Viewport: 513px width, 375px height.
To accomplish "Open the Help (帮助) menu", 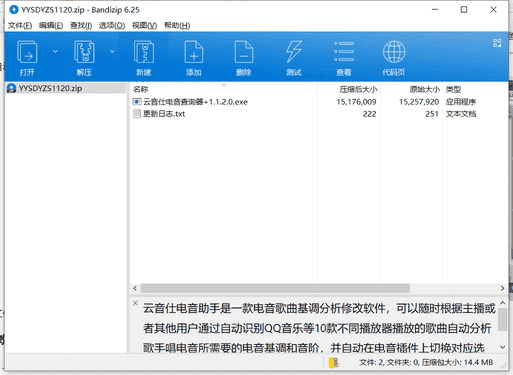I will point(177,25).
